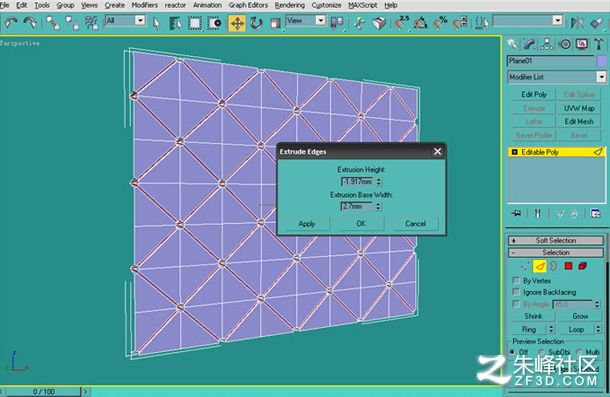Select the Move tool in toolbar
Screen dimensions: 610x397
[237, 23]
